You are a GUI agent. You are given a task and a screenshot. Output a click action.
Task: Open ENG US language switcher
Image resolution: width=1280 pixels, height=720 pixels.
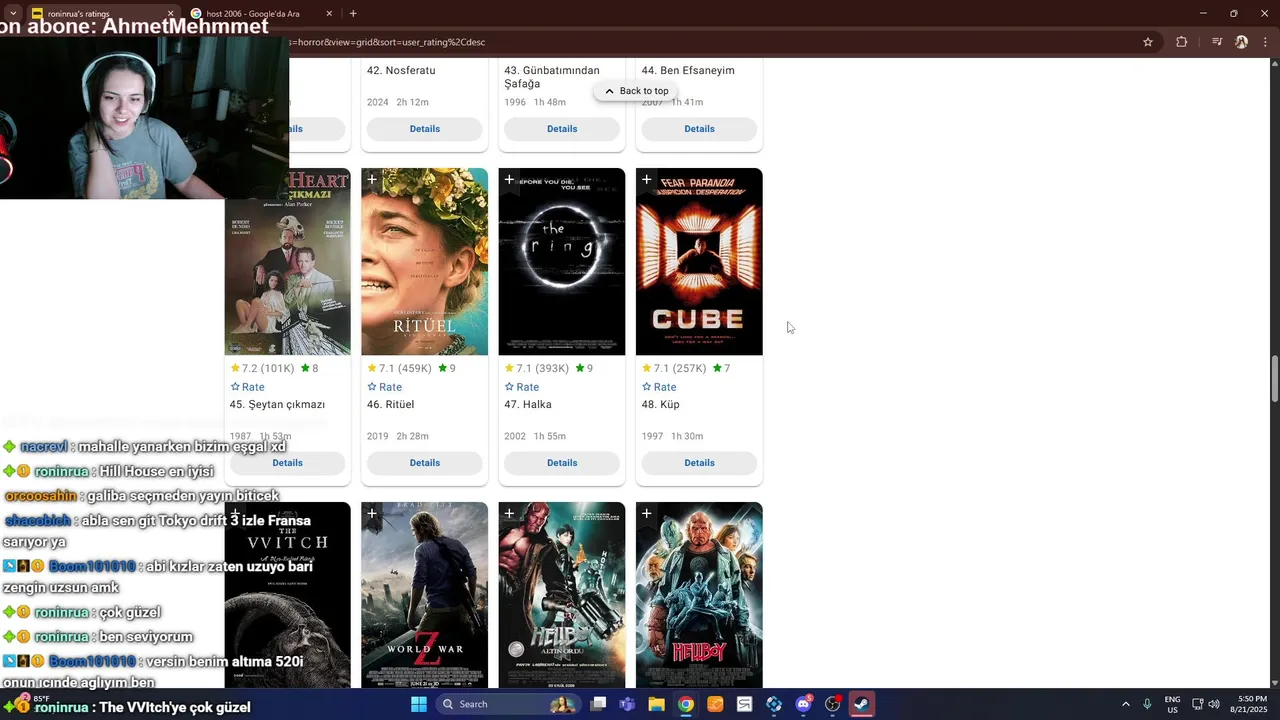click(1172, 704)
